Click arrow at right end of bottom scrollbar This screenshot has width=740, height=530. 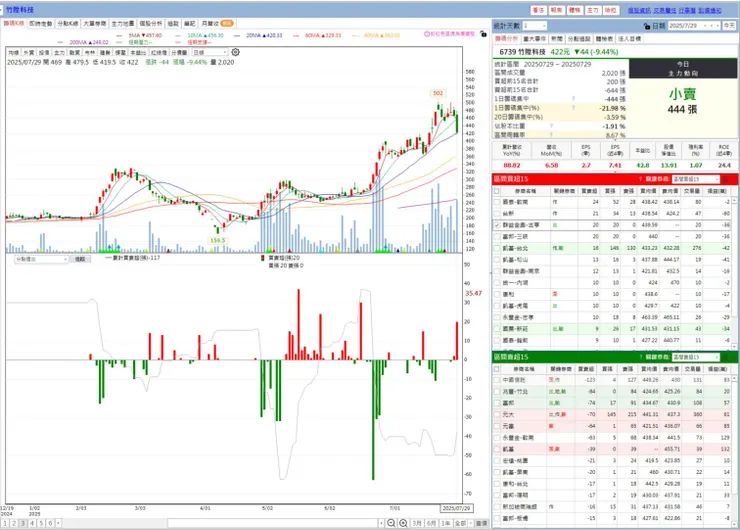[x=381, y=523]
